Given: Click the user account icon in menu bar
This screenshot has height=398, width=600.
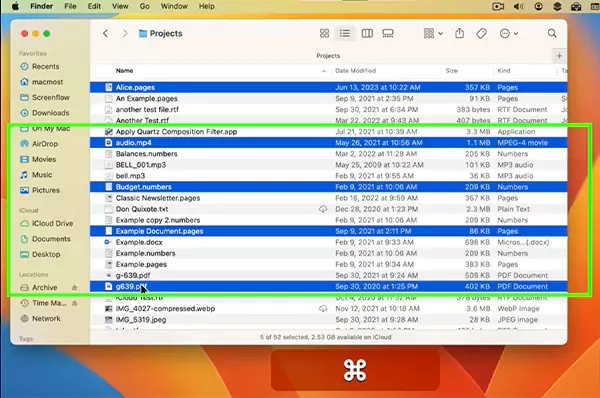Looking at the screenshot, I should [538, 7].
